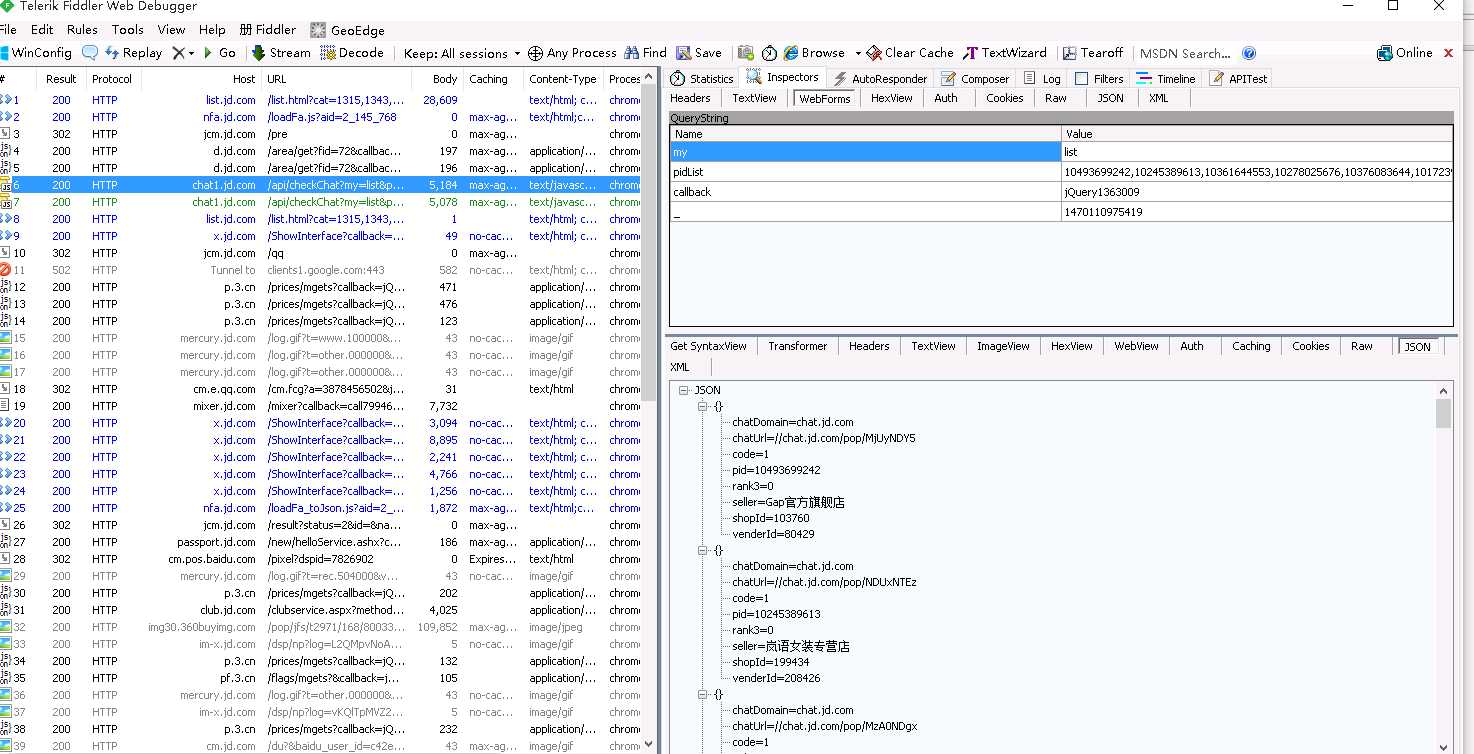
Task: Click the comment speech bubble icon
Action: click(90, 53)
